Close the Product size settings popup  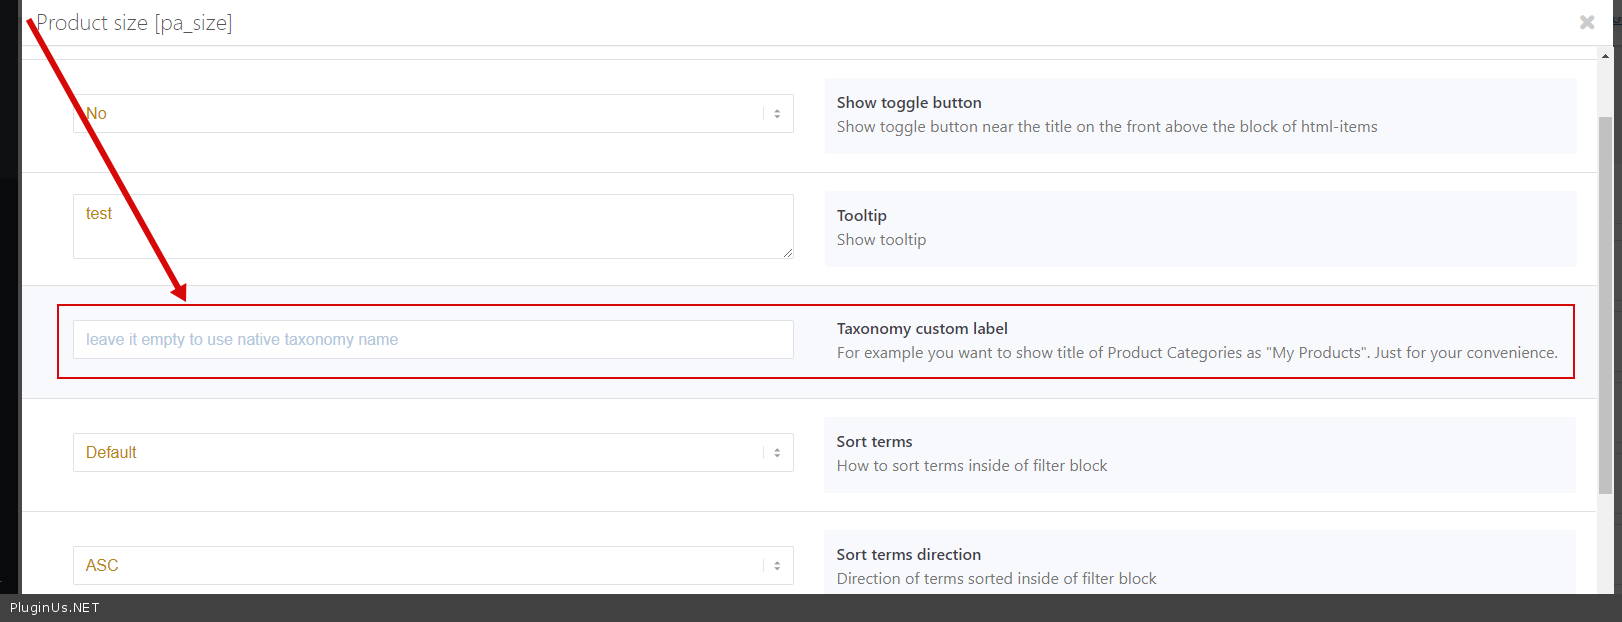(x=1586, y=22)
